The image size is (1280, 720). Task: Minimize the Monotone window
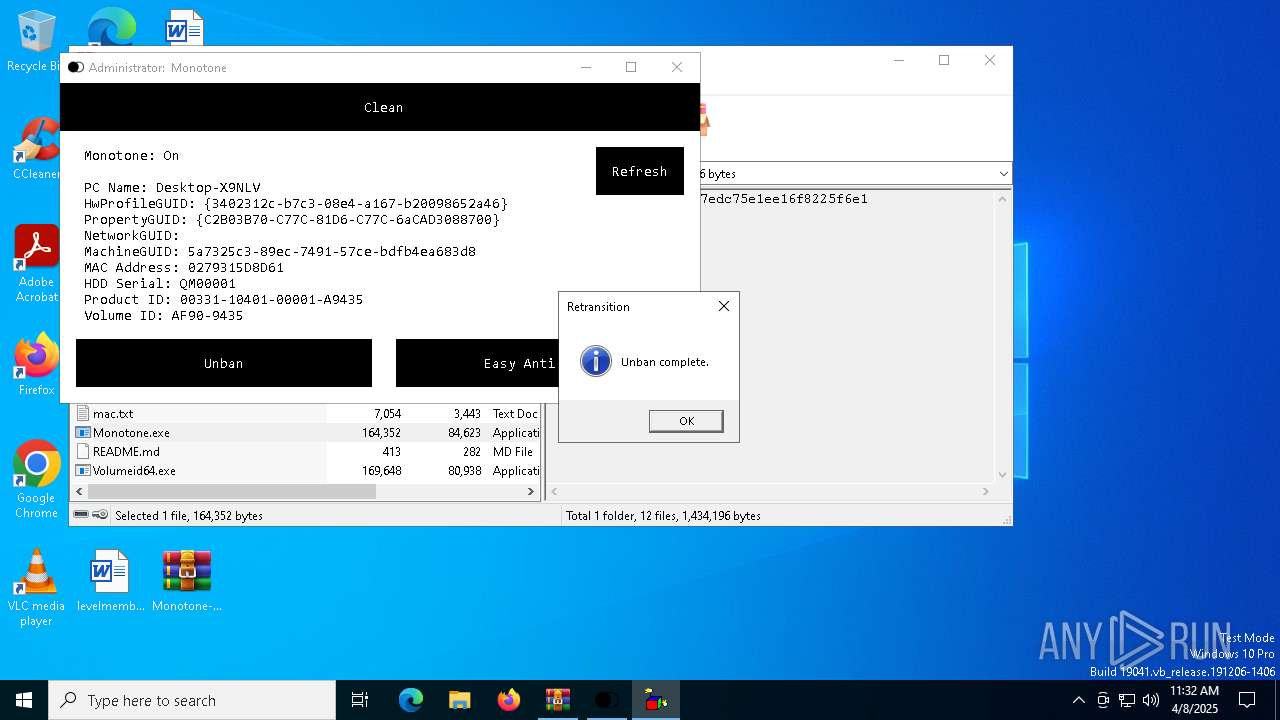(x=586, y=67)
